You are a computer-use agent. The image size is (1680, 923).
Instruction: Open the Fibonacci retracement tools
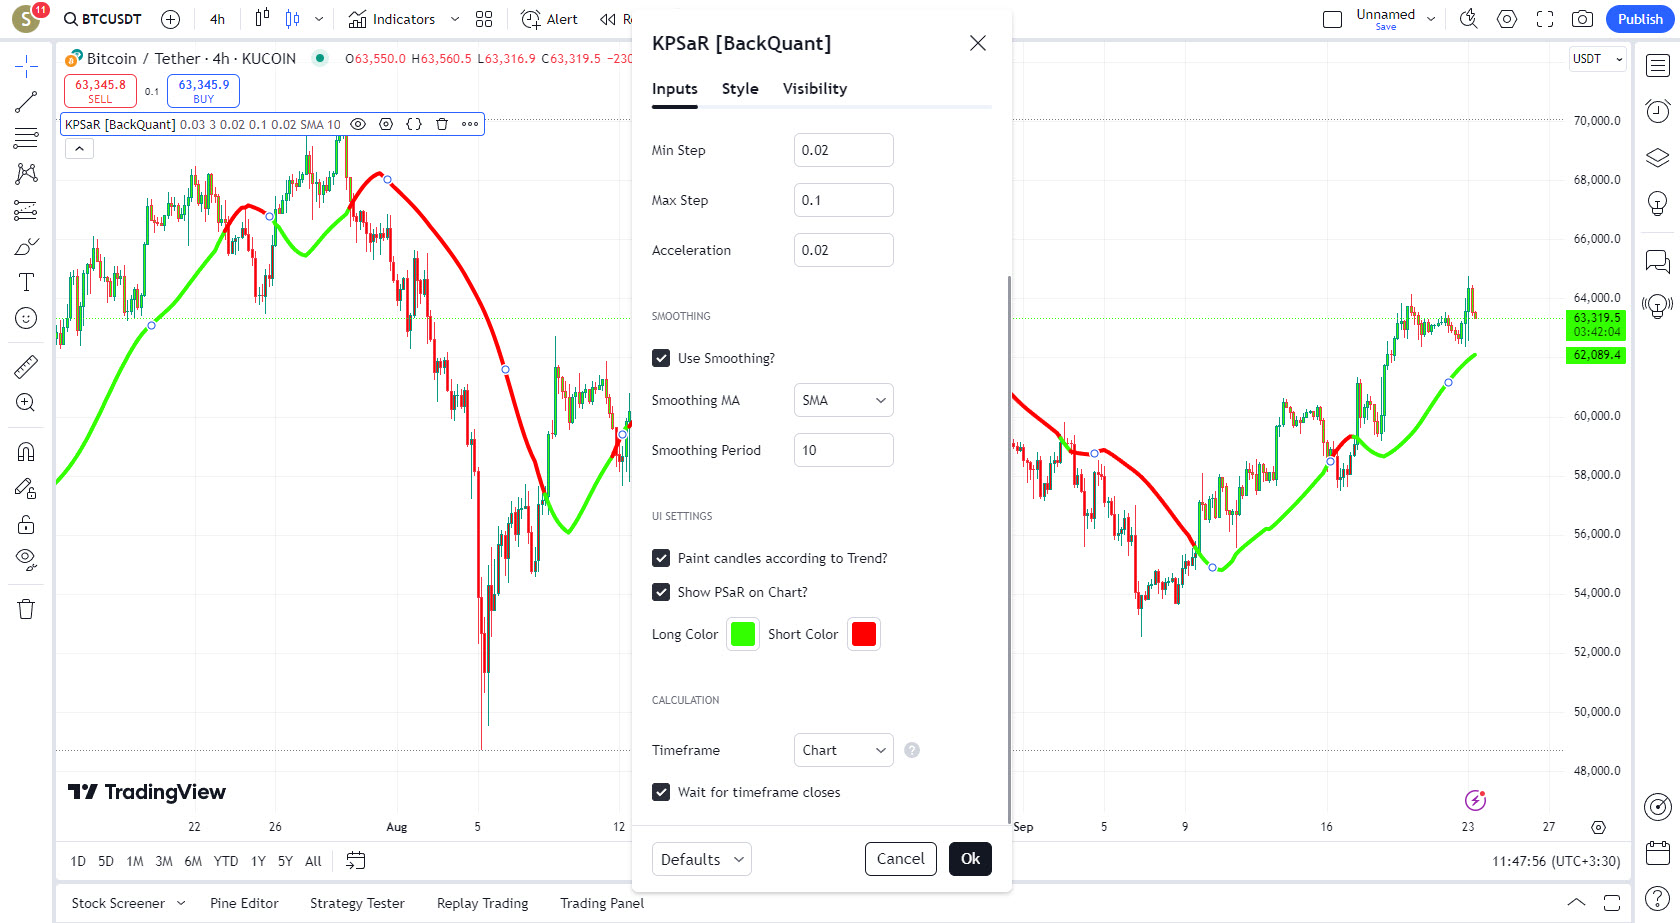(26, 138)
